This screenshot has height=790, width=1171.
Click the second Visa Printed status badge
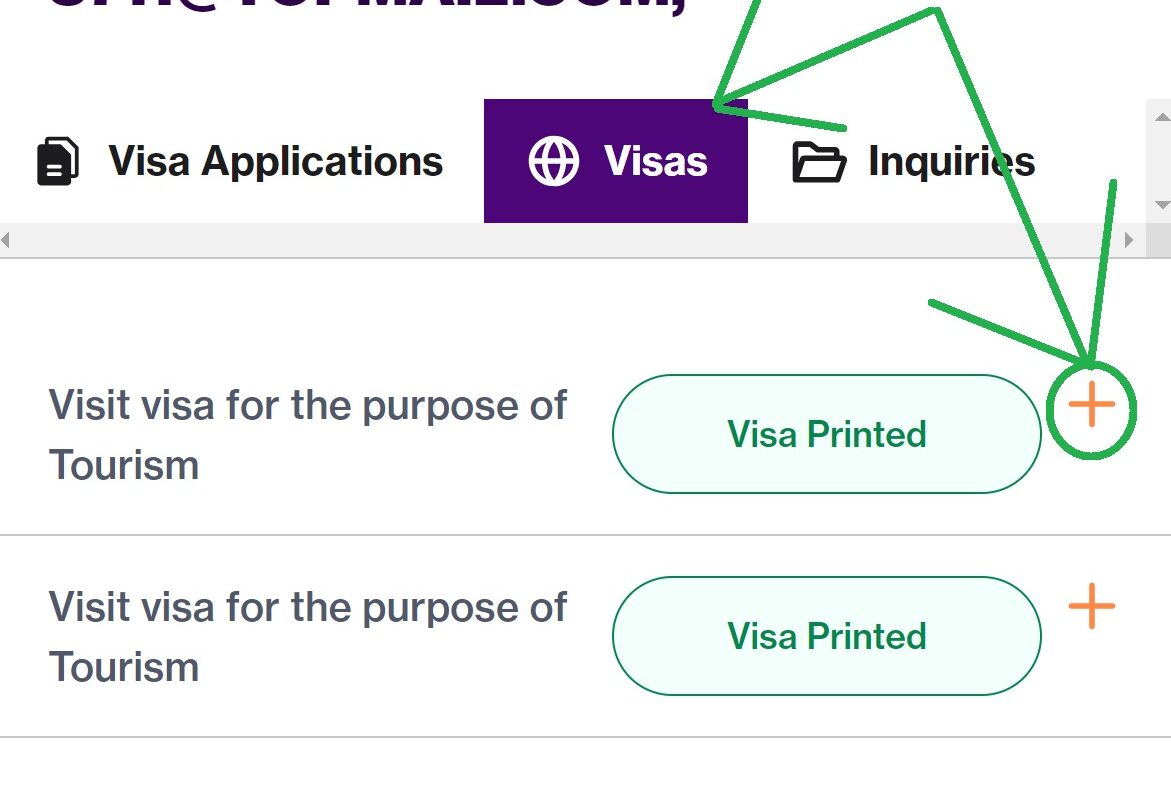pyautogui.click(x=827, y=636)
